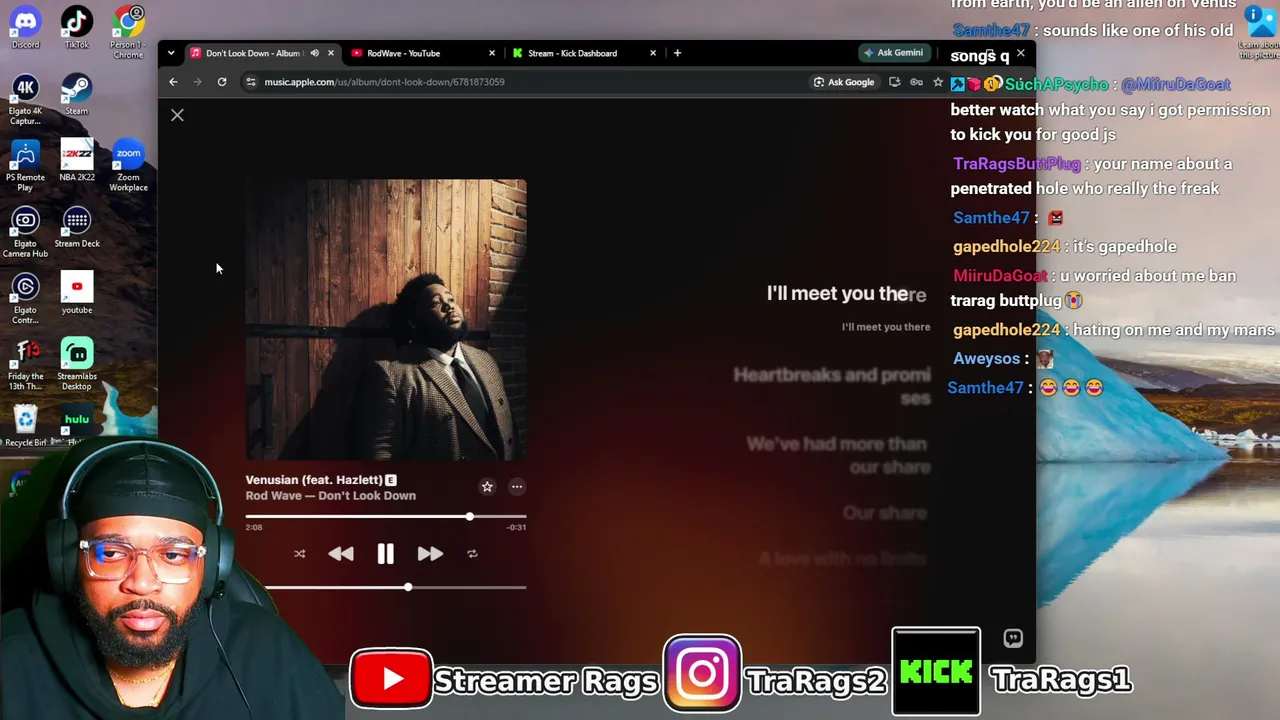This screenshot has width=1280, height=720.
Task: Open the Elgato Control Center shortcut
Action: point(25,298)
